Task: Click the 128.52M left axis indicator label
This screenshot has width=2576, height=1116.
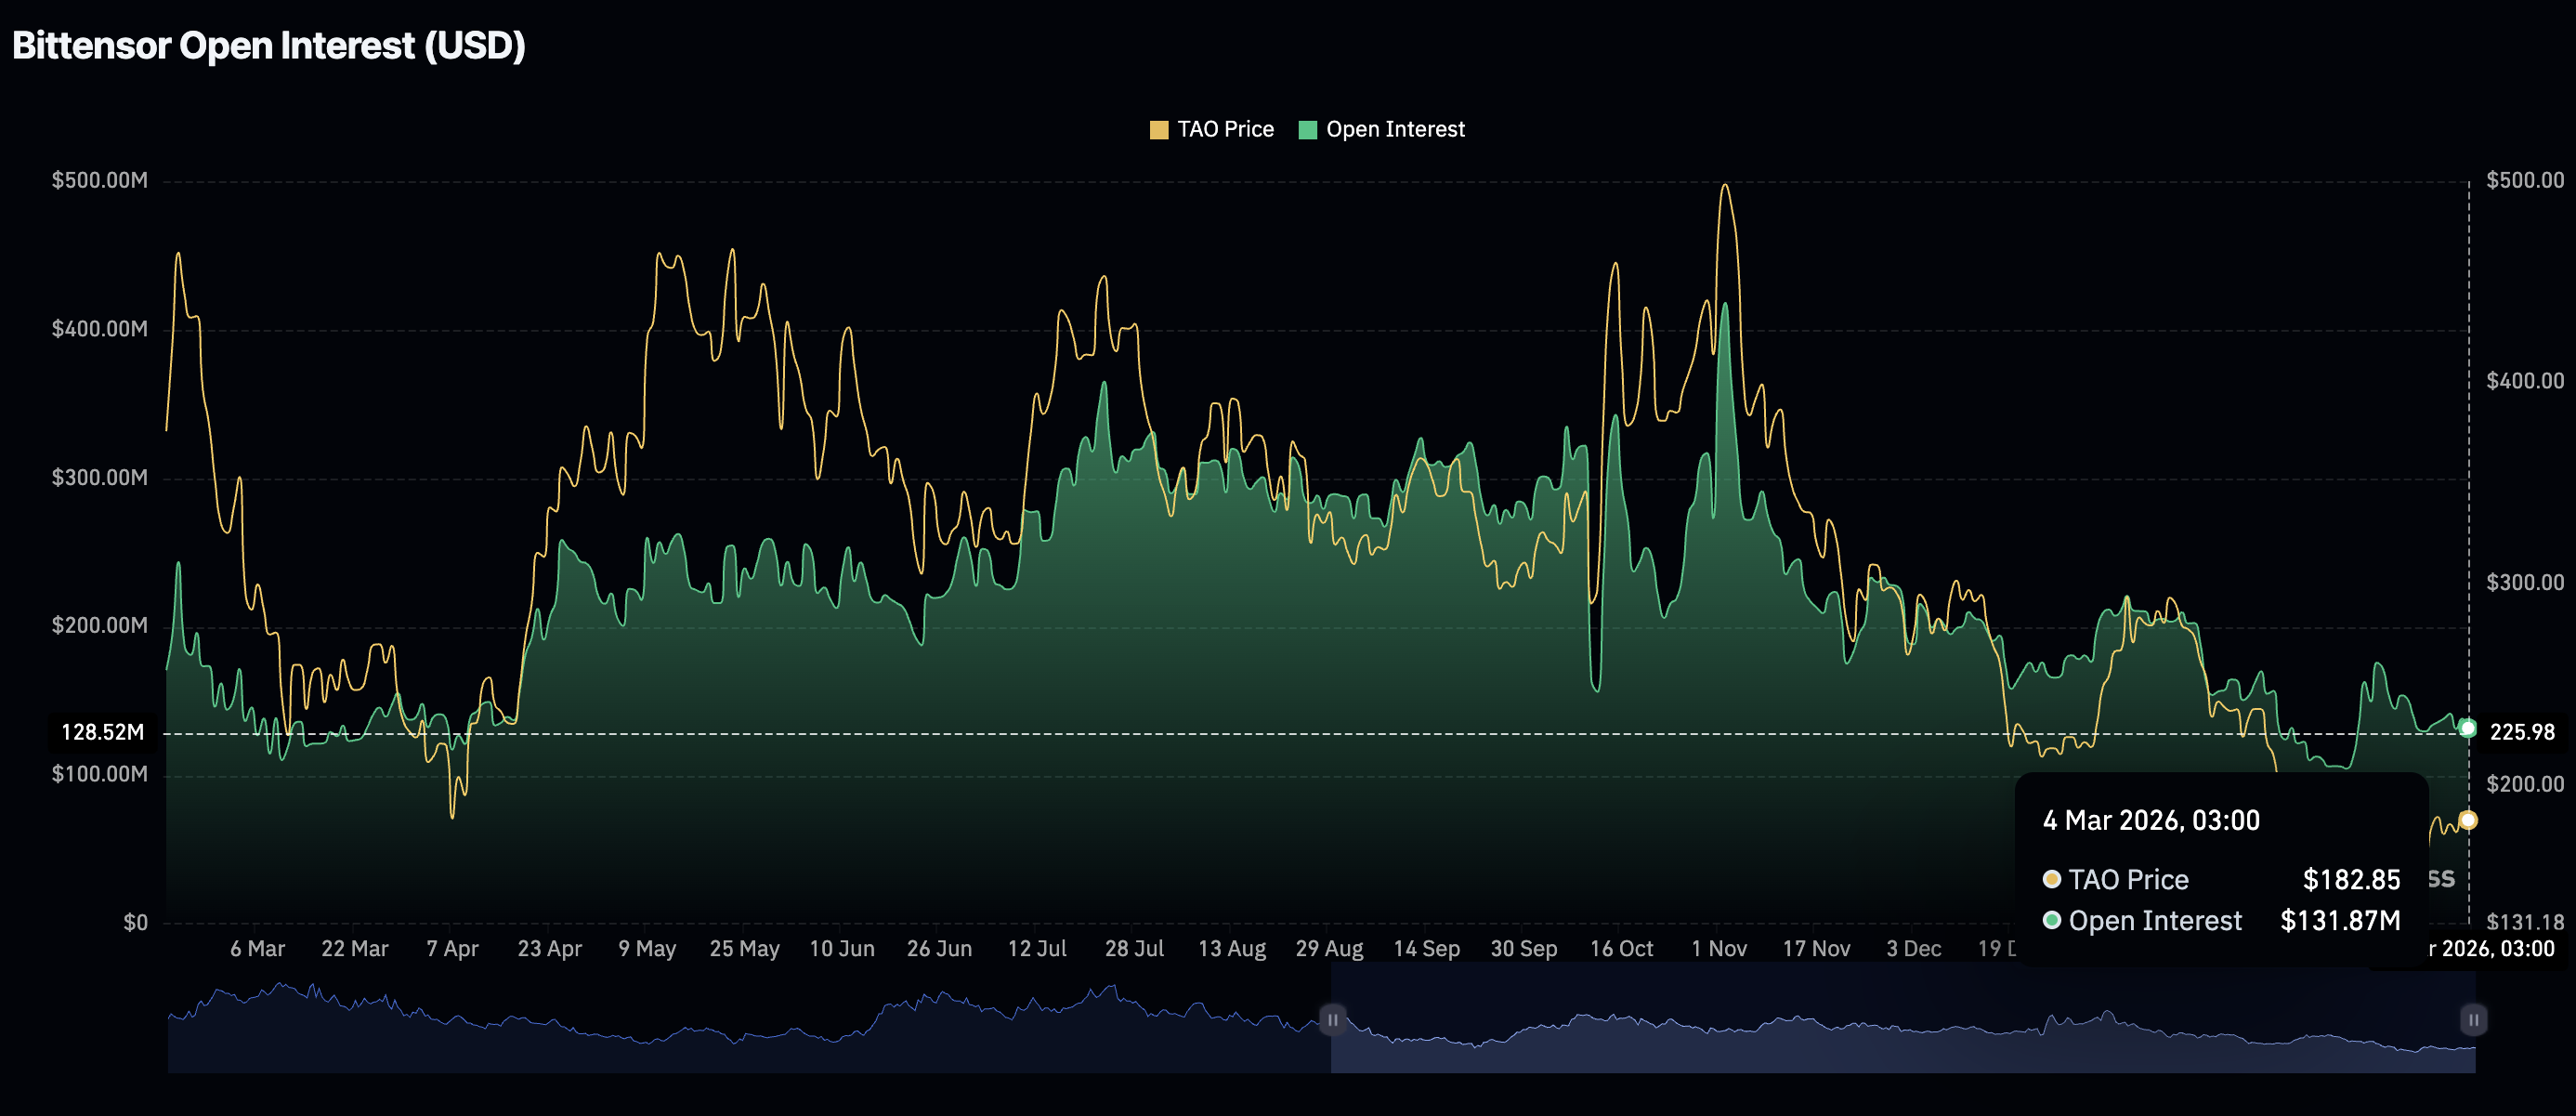Action: [103, 732]
